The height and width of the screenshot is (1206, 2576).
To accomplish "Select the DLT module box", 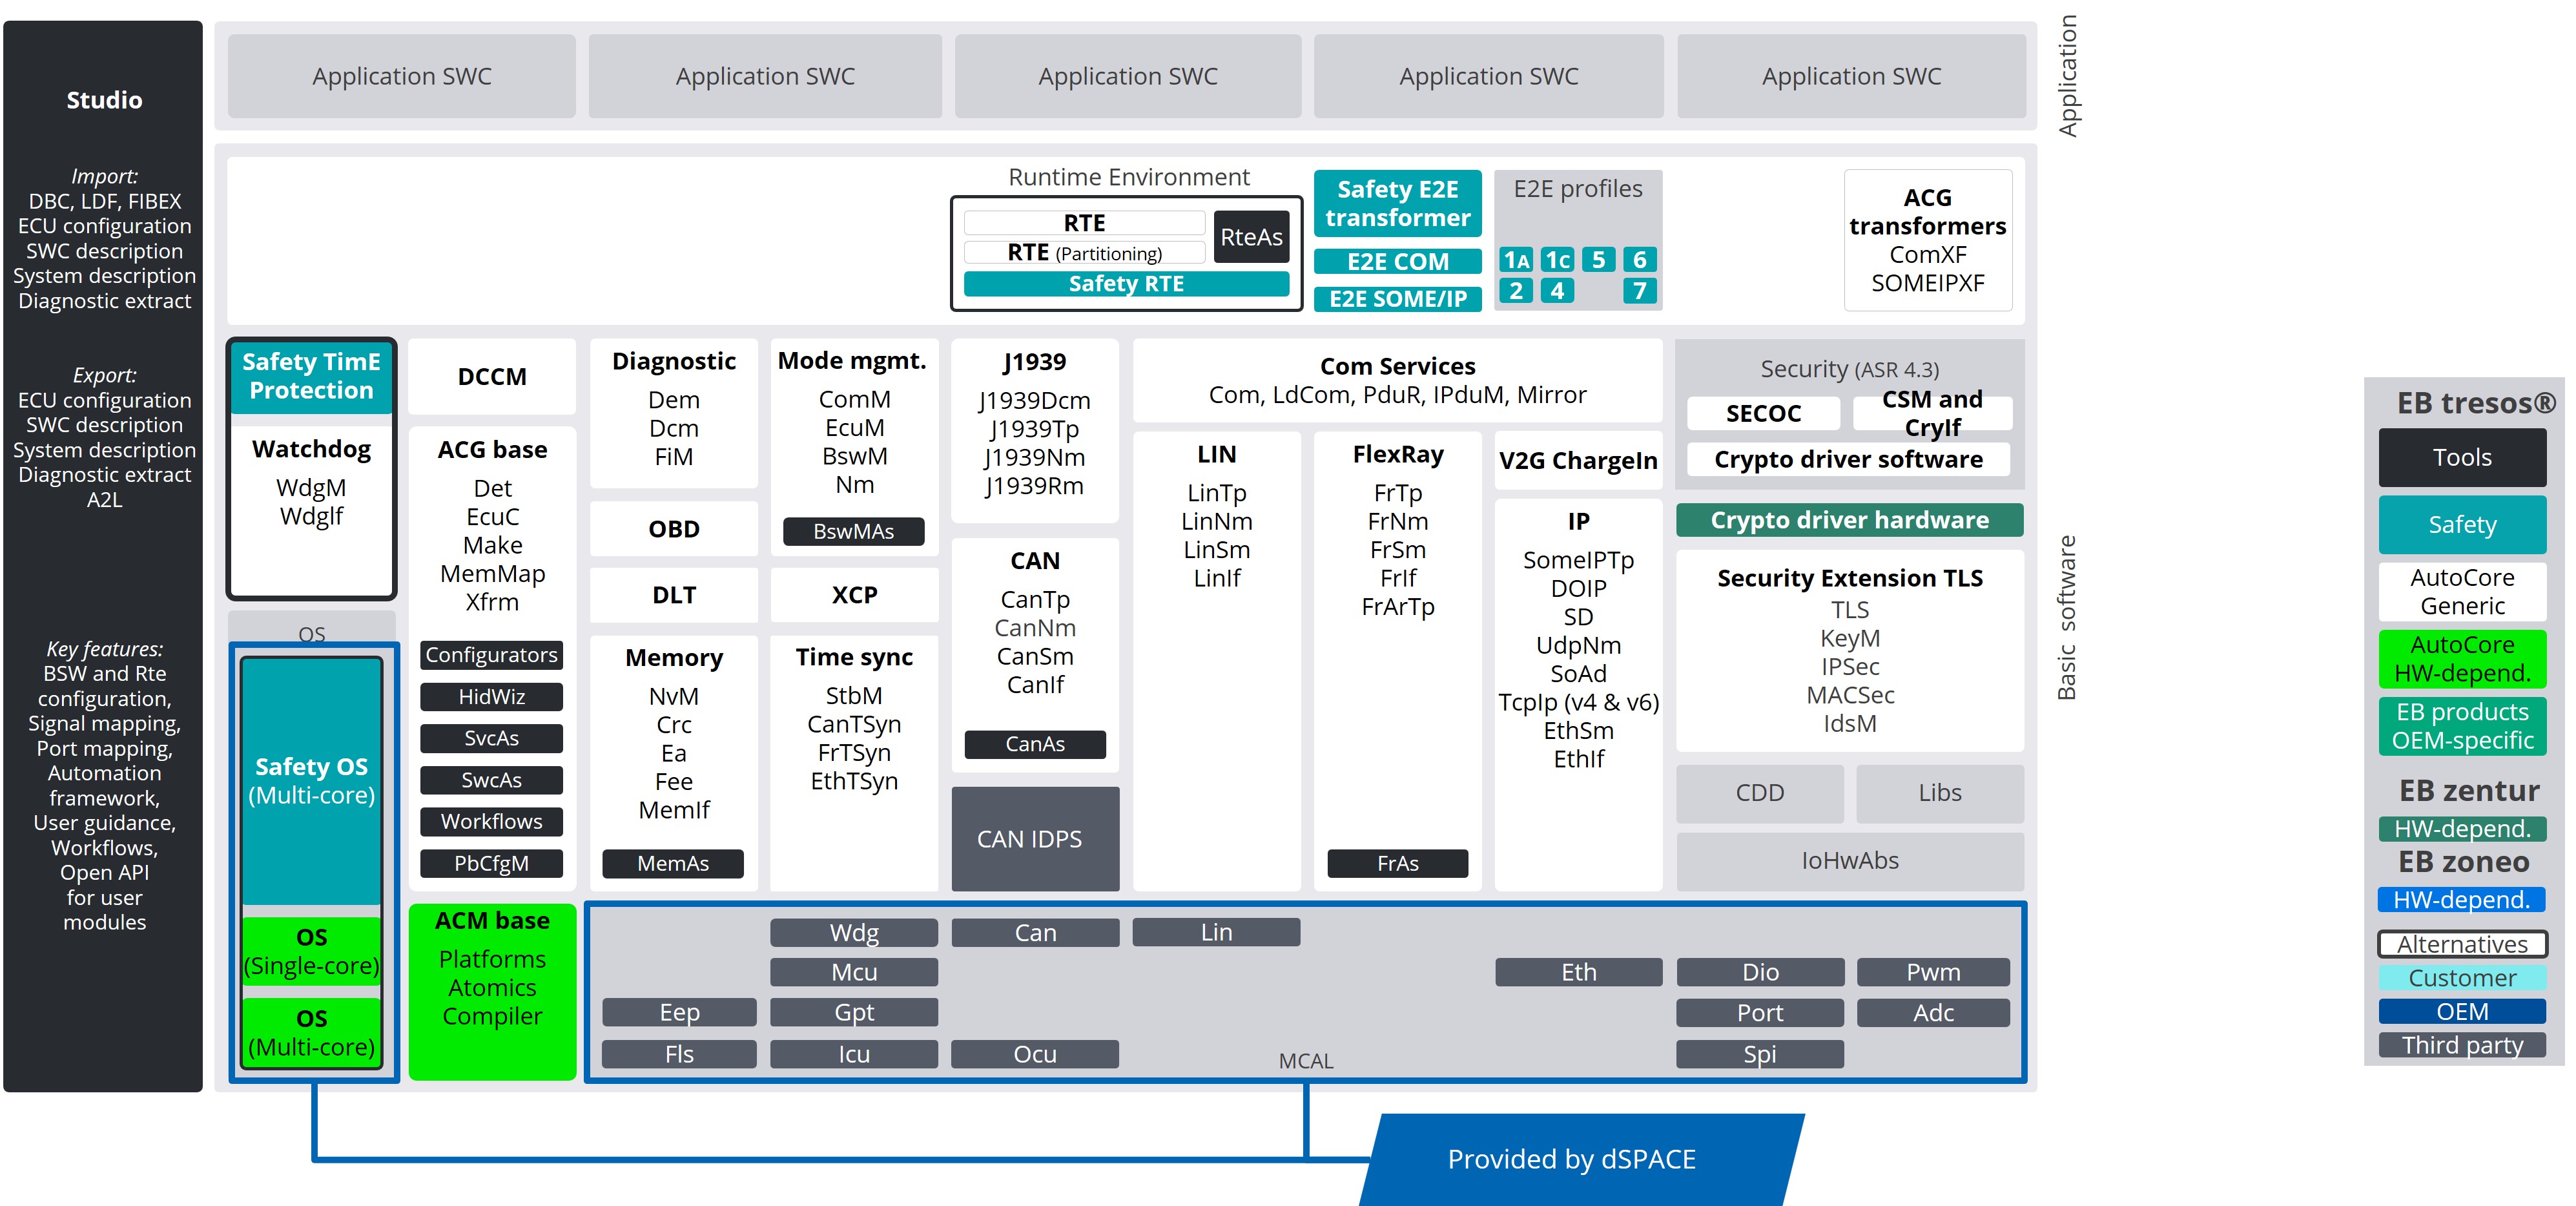I will pos(674,595).
